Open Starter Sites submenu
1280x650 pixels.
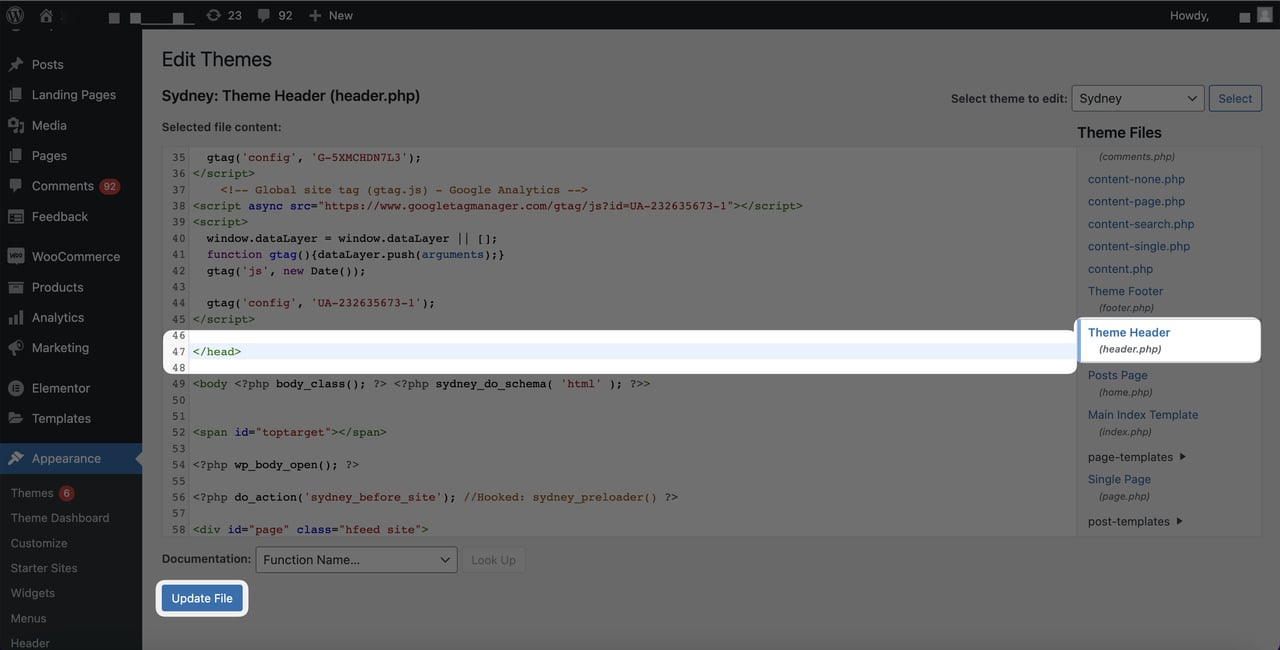pyautogui.click(x=44, y=568)
